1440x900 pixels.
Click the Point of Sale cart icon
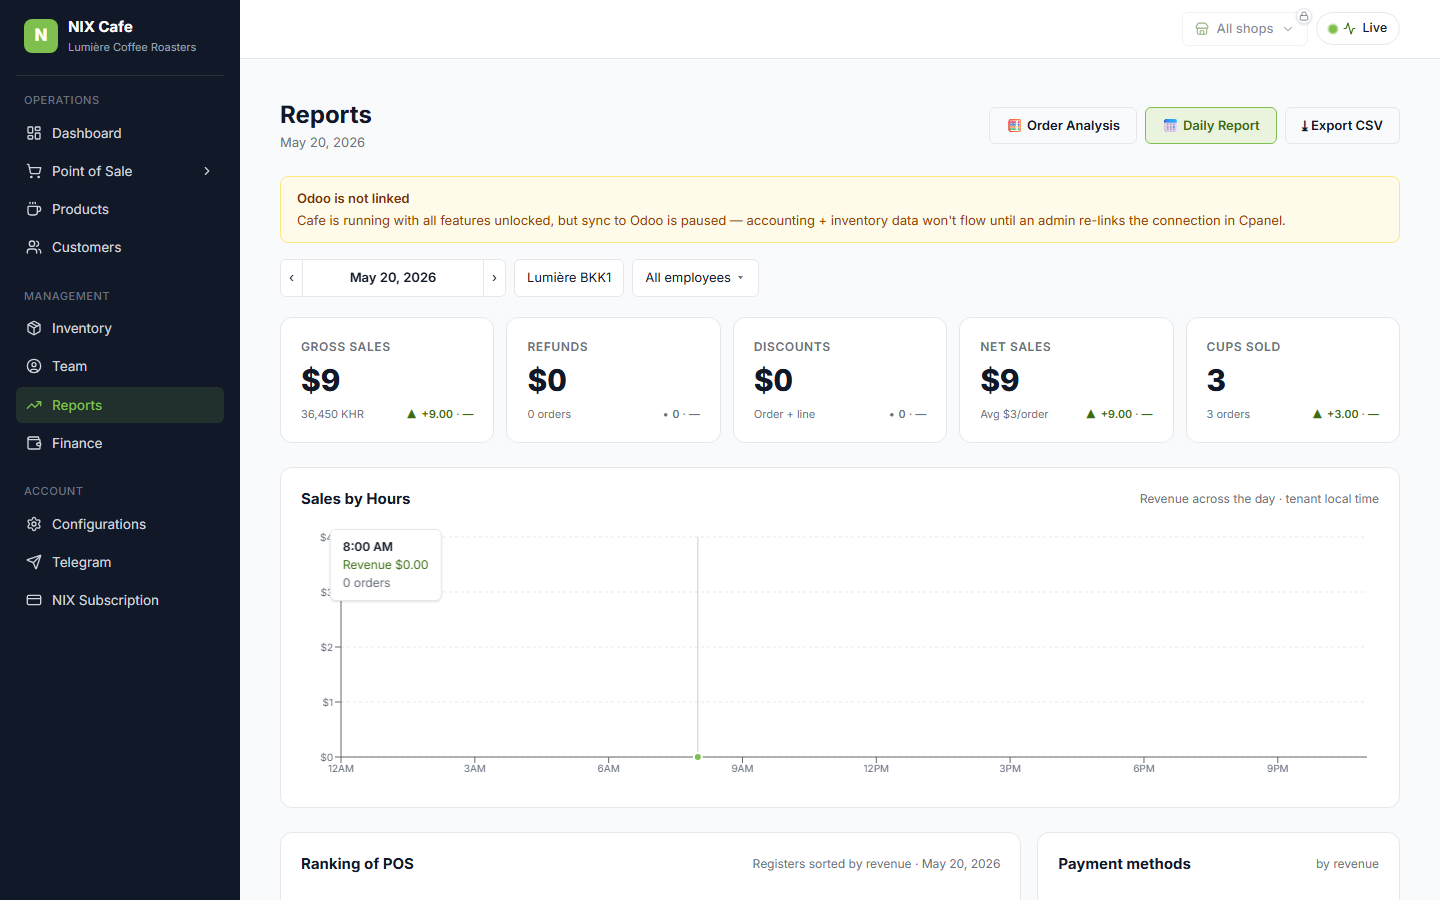click(34, 171)
